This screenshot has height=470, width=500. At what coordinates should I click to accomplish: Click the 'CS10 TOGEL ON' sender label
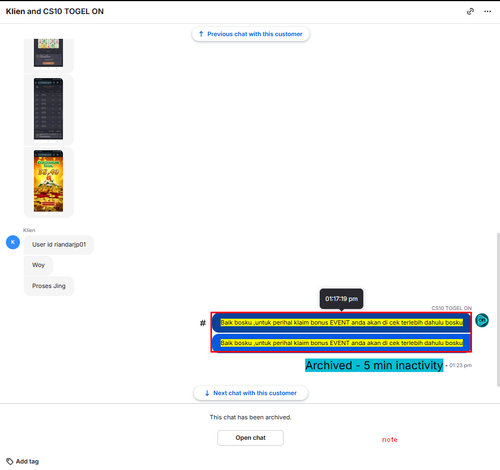click(x=452, y=308)
